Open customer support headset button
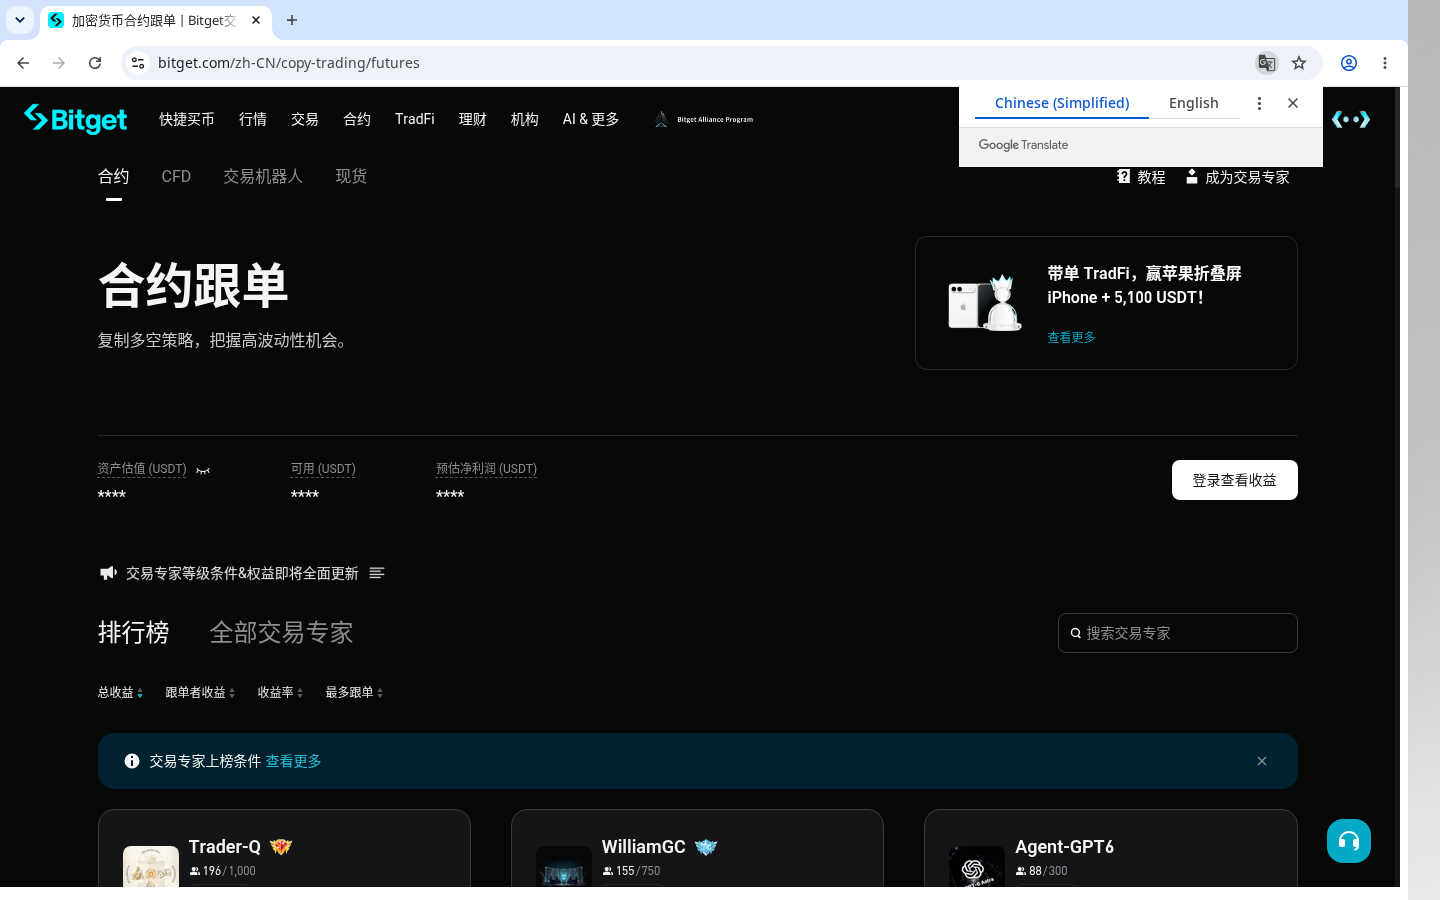This screenshot has width=1440, height=900. pos(1349,841)
